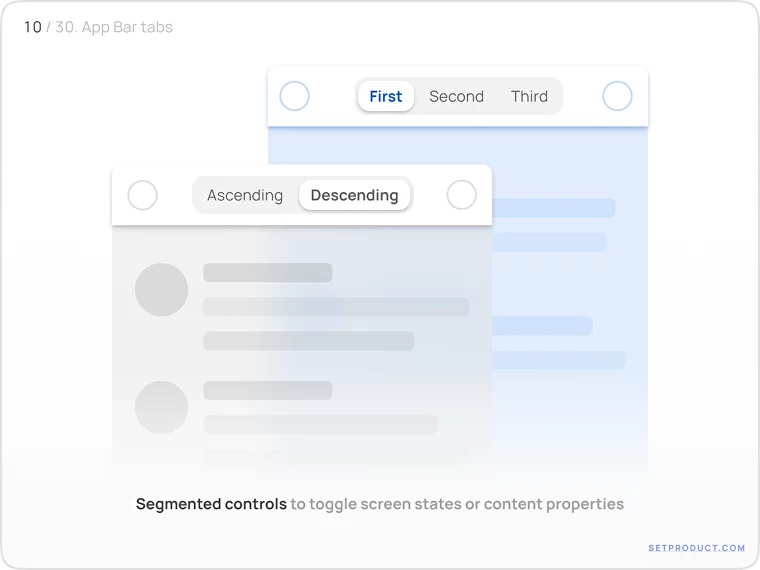
Task: Select the second gray avatar circle
Action: 161,407
